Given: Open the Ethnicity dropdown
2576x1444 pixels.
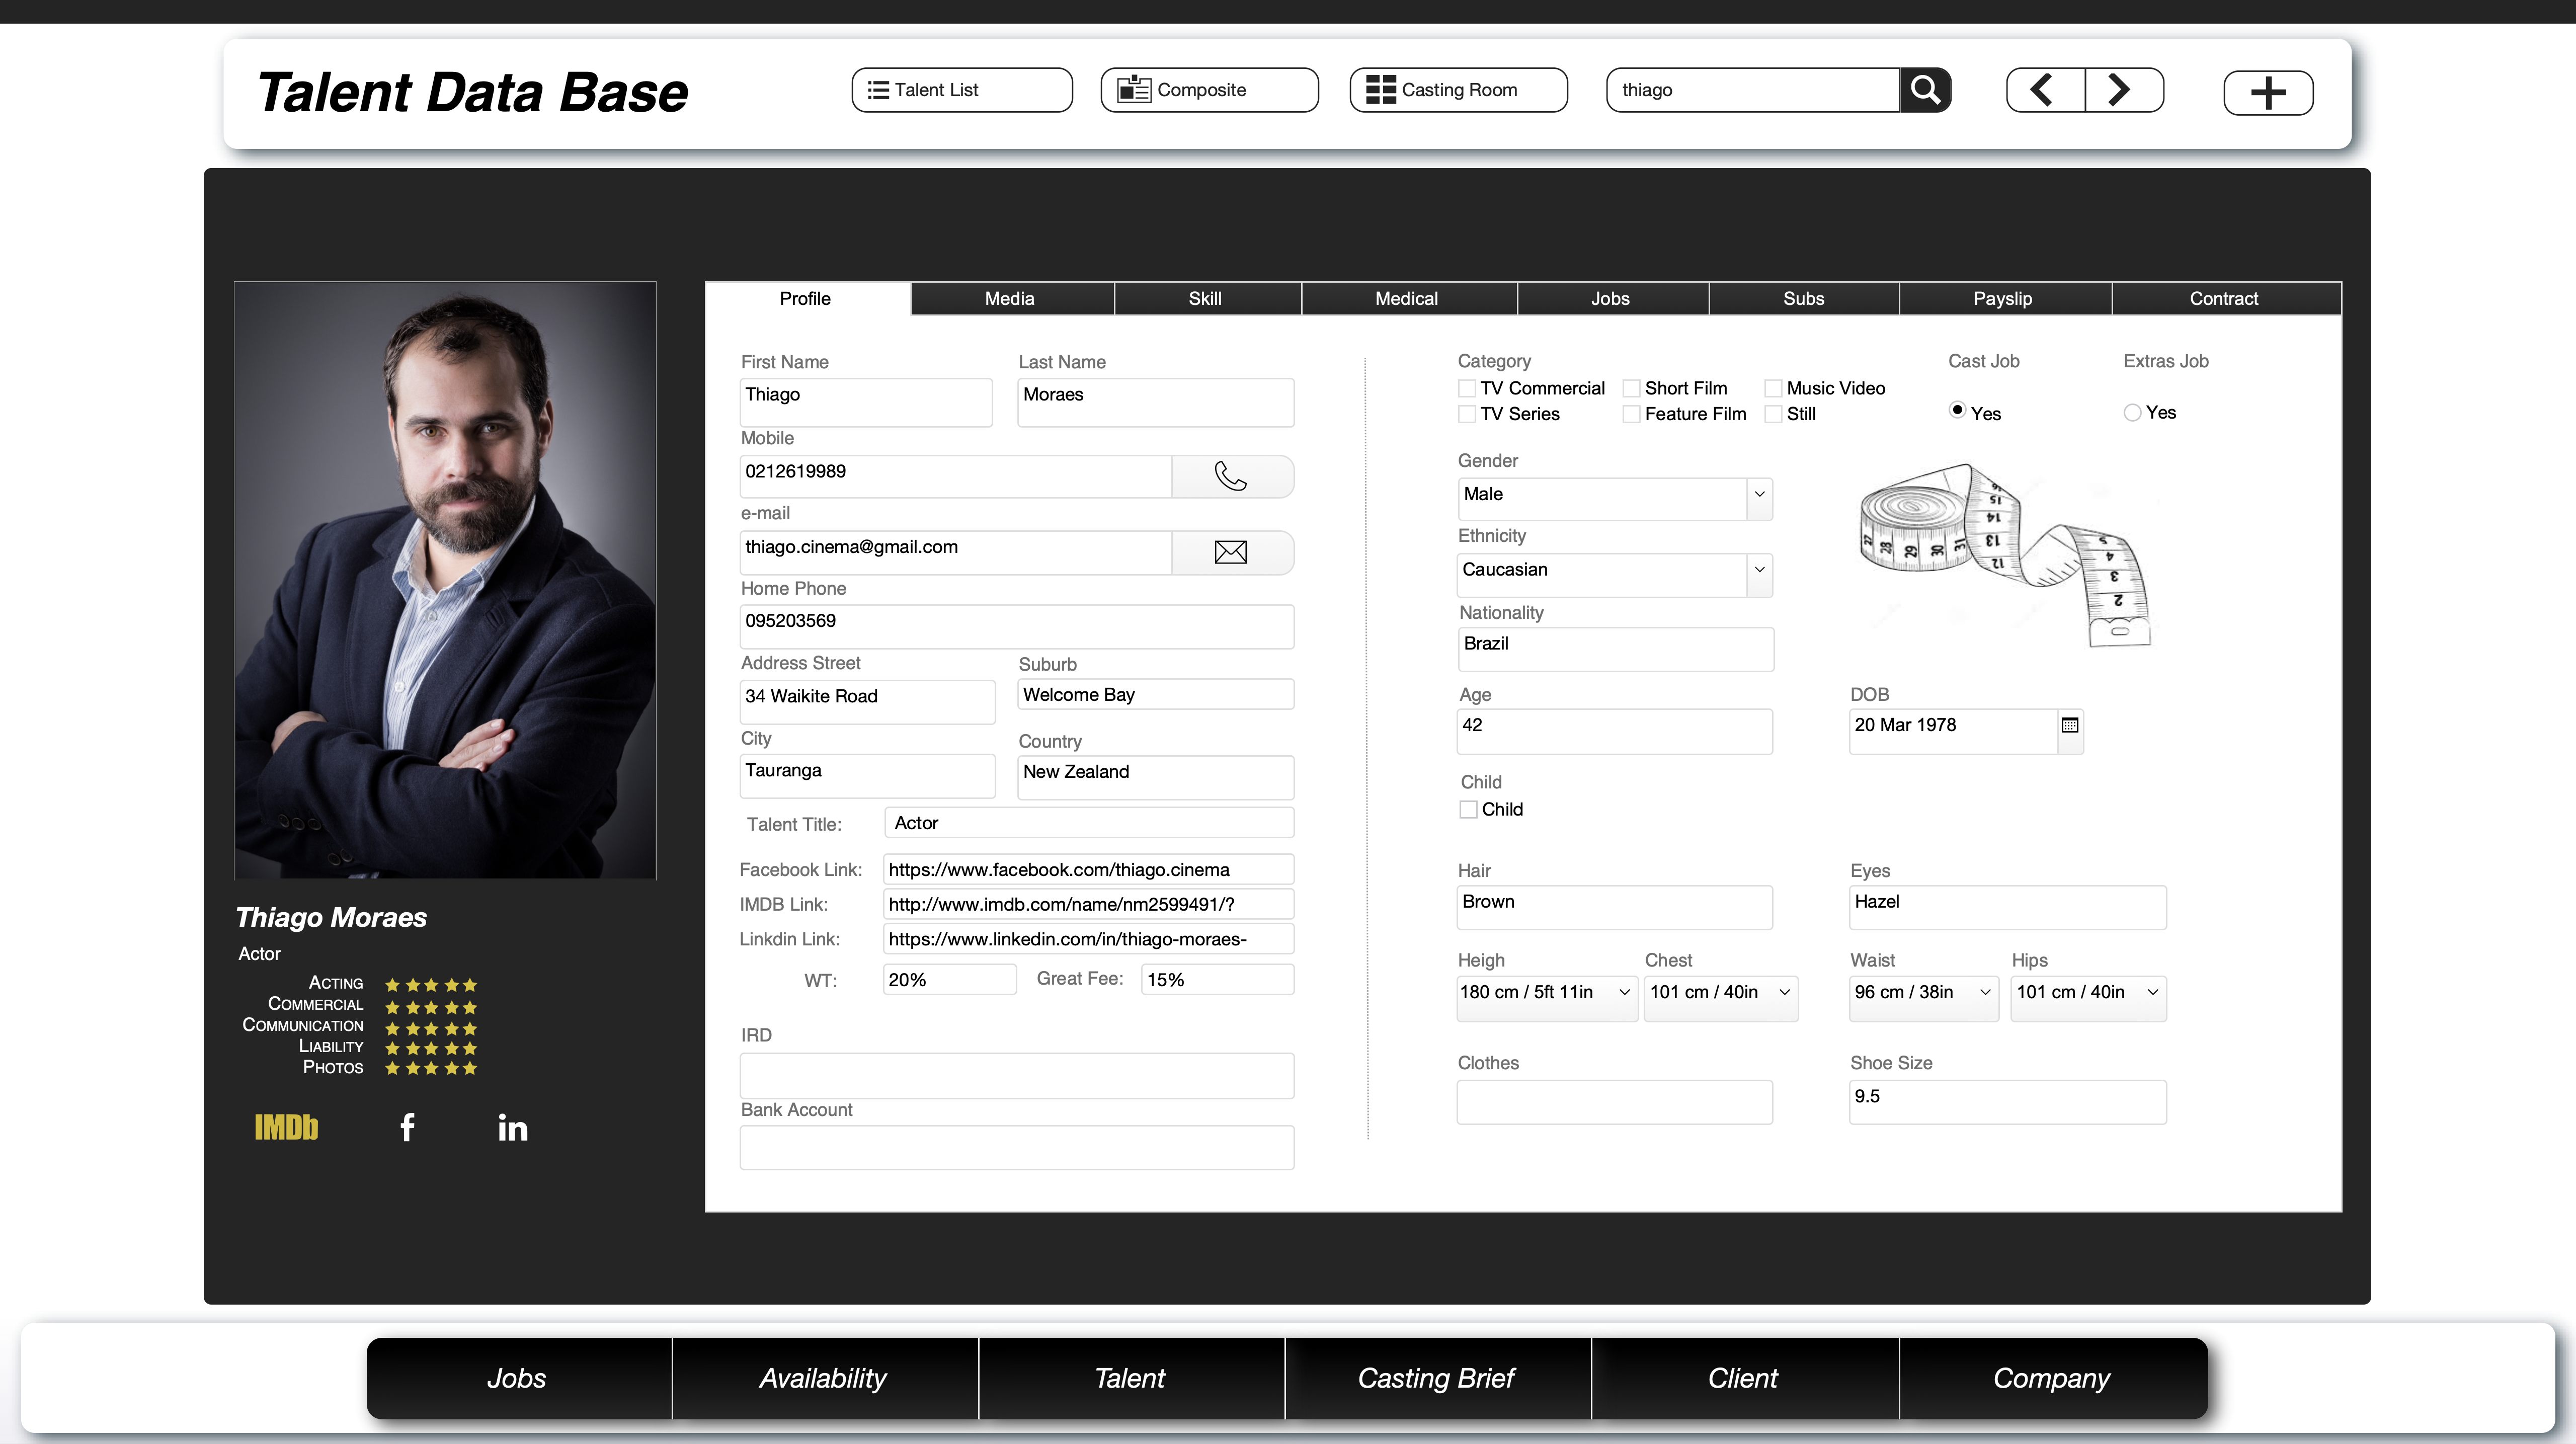Looking at the screenshot, I should click(x=1759, y=570).
